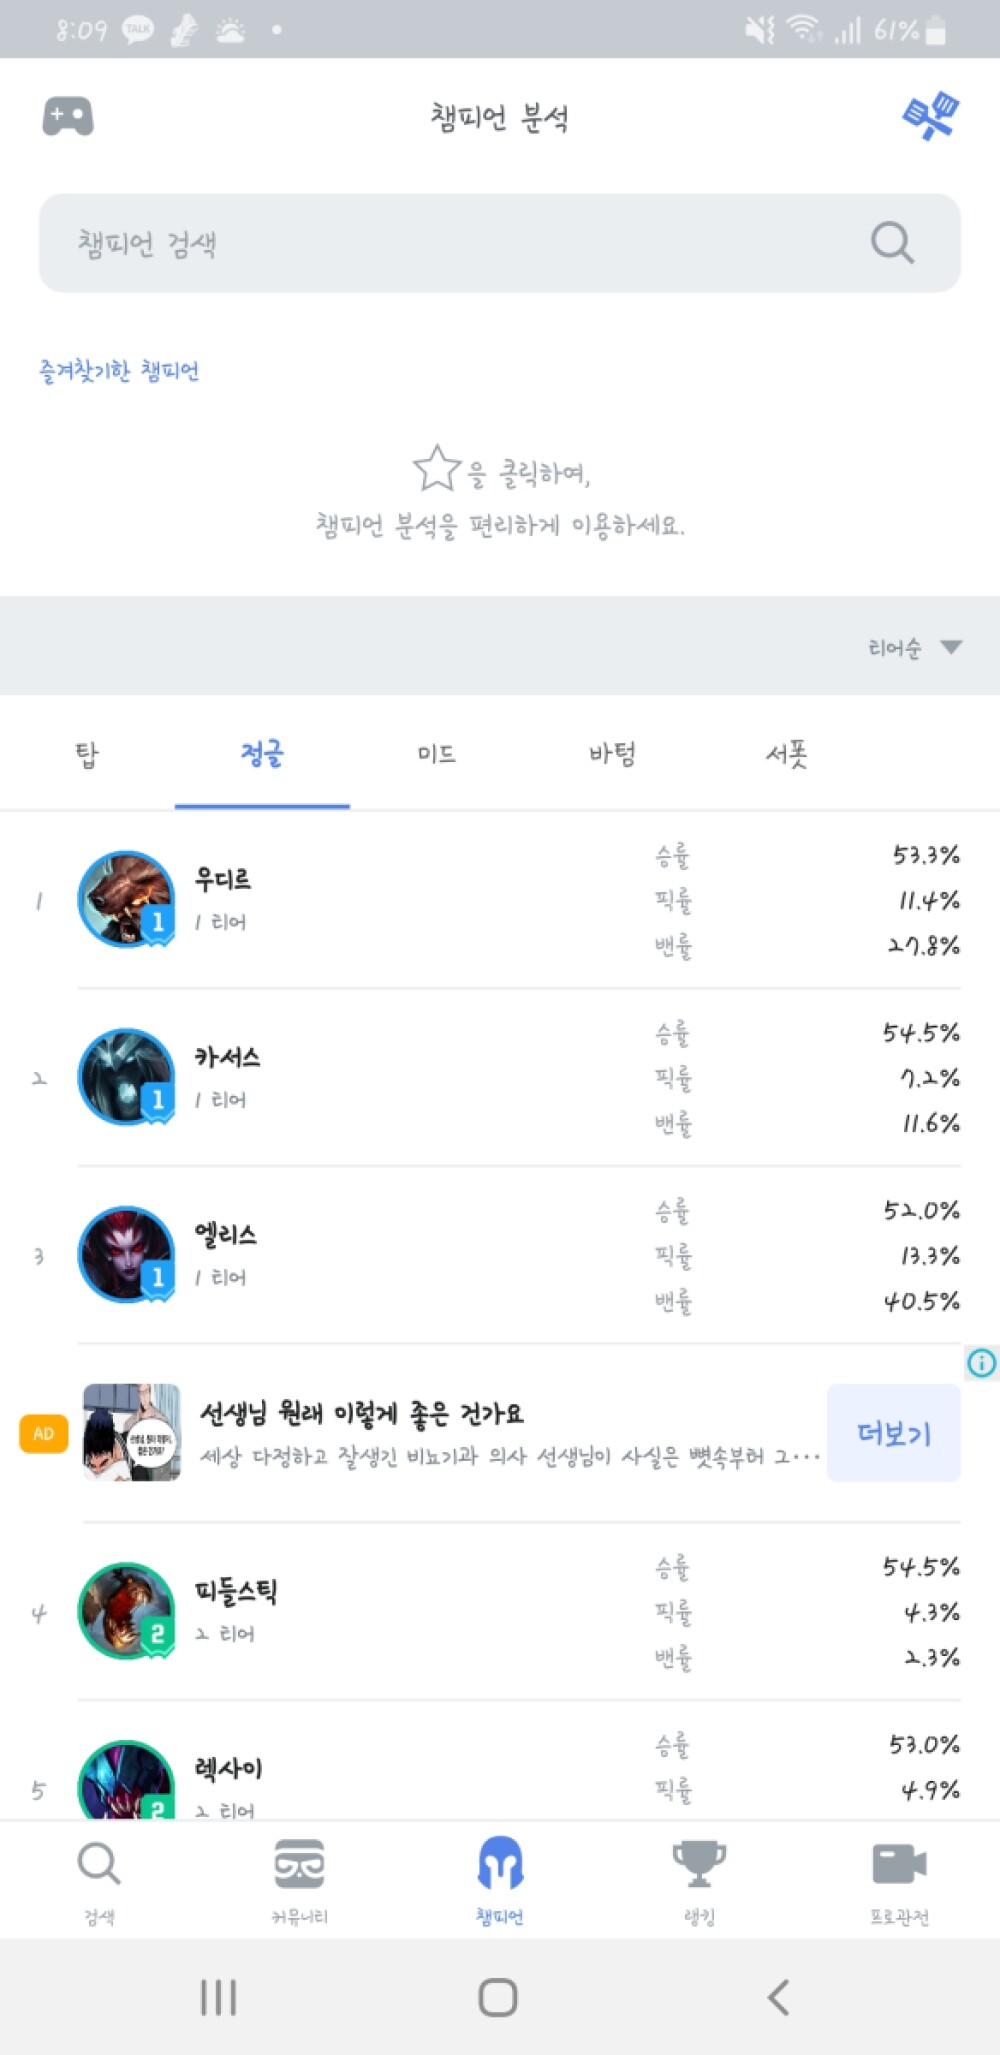Image resolution: width=1000 pixels, height=2055 pixels.
Task: Open the 커뮤니티 community icon
Action: (x=299, y=1881)
